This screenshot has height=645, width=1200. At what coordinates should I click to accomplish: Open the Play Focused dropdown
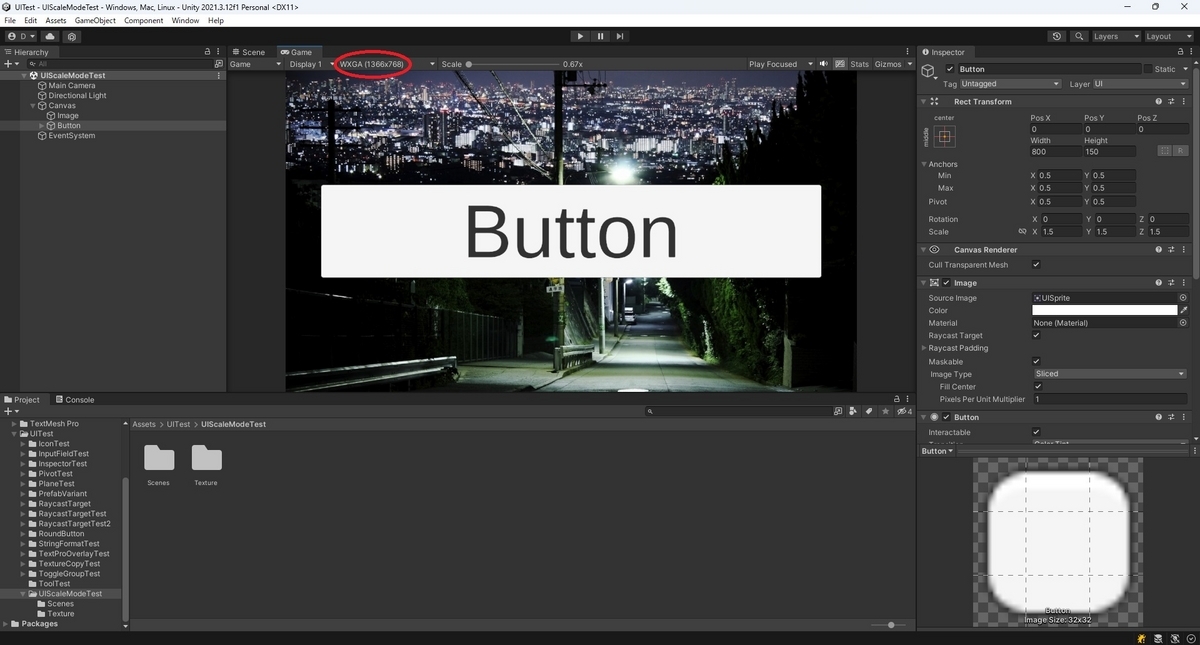pyautogui.click(x=780, y=64)
